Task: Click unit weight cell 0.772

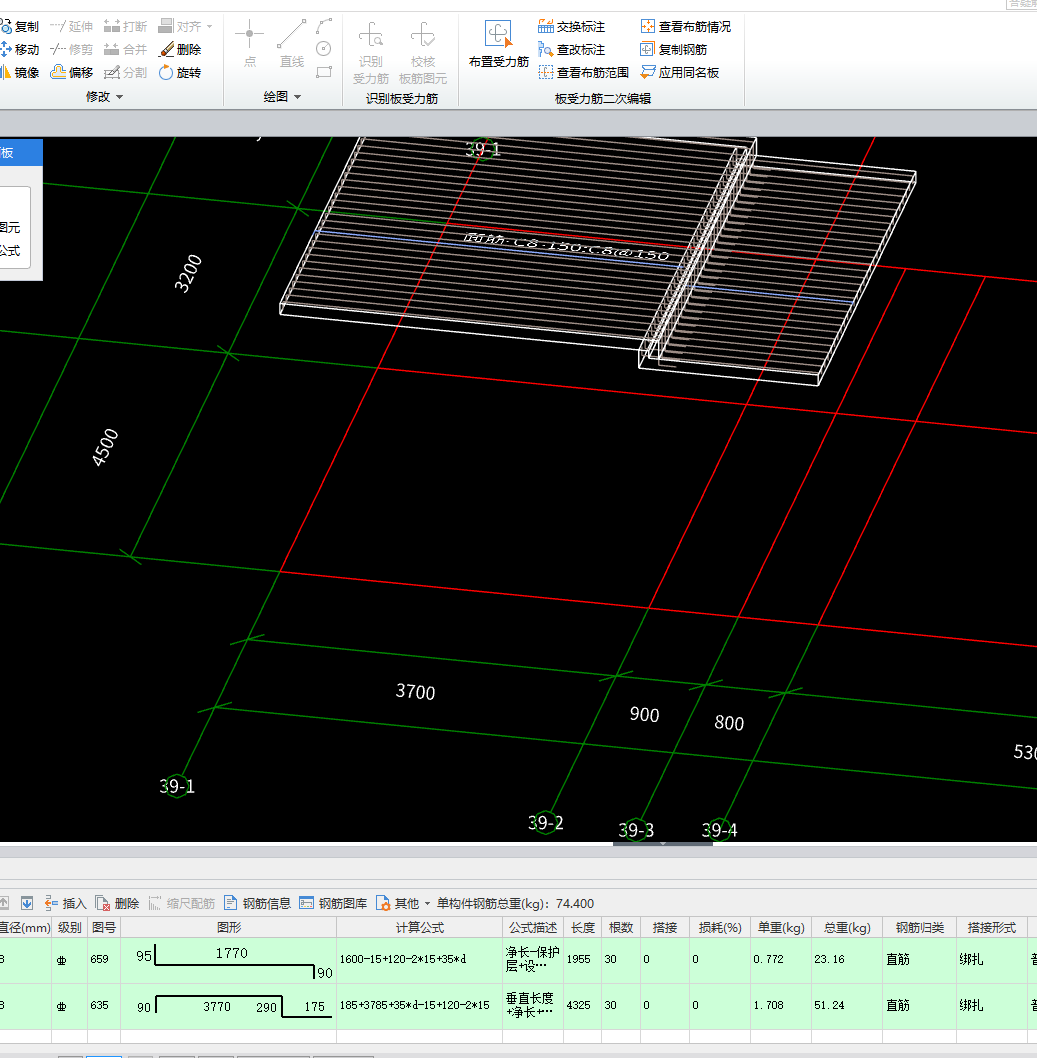Action: pyautogui.click(x=779, y=959)
